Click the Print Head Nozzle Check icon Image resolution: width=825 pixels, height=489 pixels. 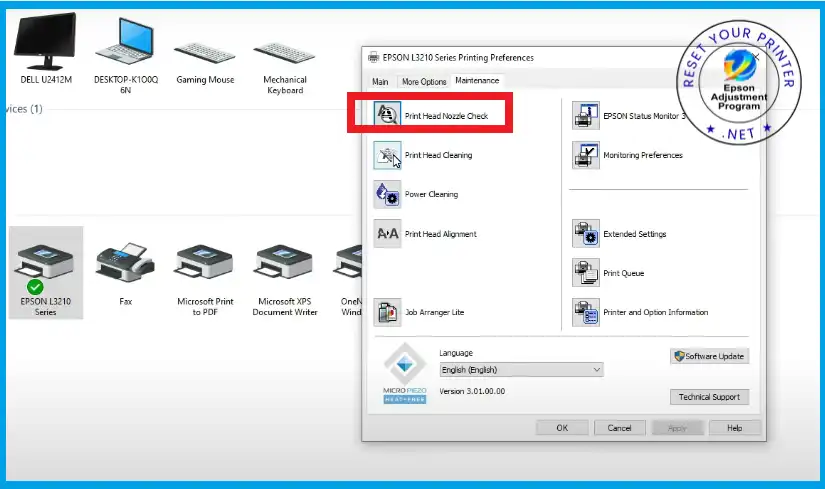[x=387, y=114]
